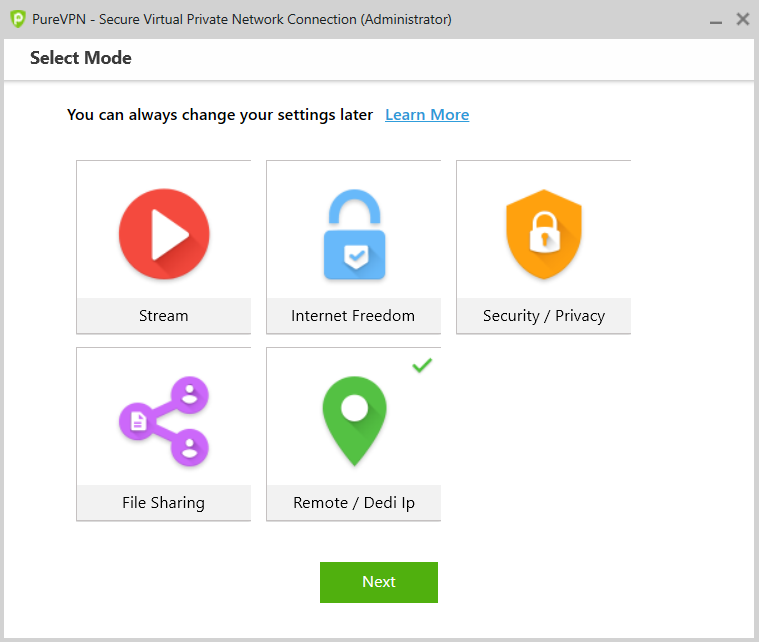Click the green checkmark on Remote tile
Viewport: 759px width, 642px height.
pyautogui.click(x=422, y=365)
